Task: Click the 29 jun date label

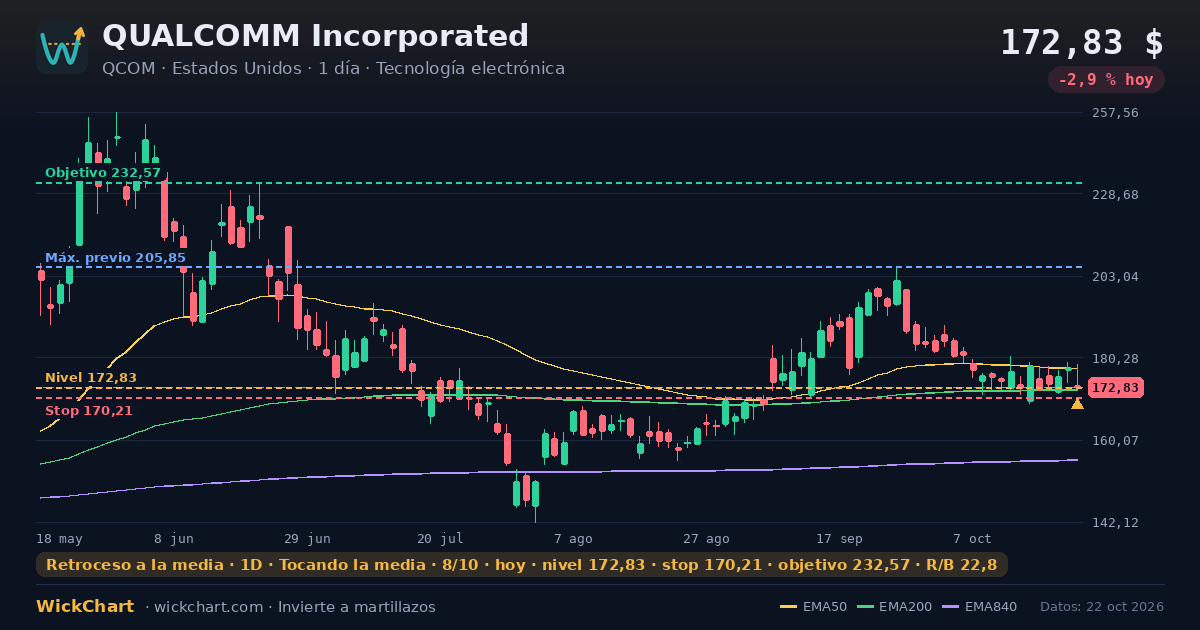Action: click(x=308, y=538)
